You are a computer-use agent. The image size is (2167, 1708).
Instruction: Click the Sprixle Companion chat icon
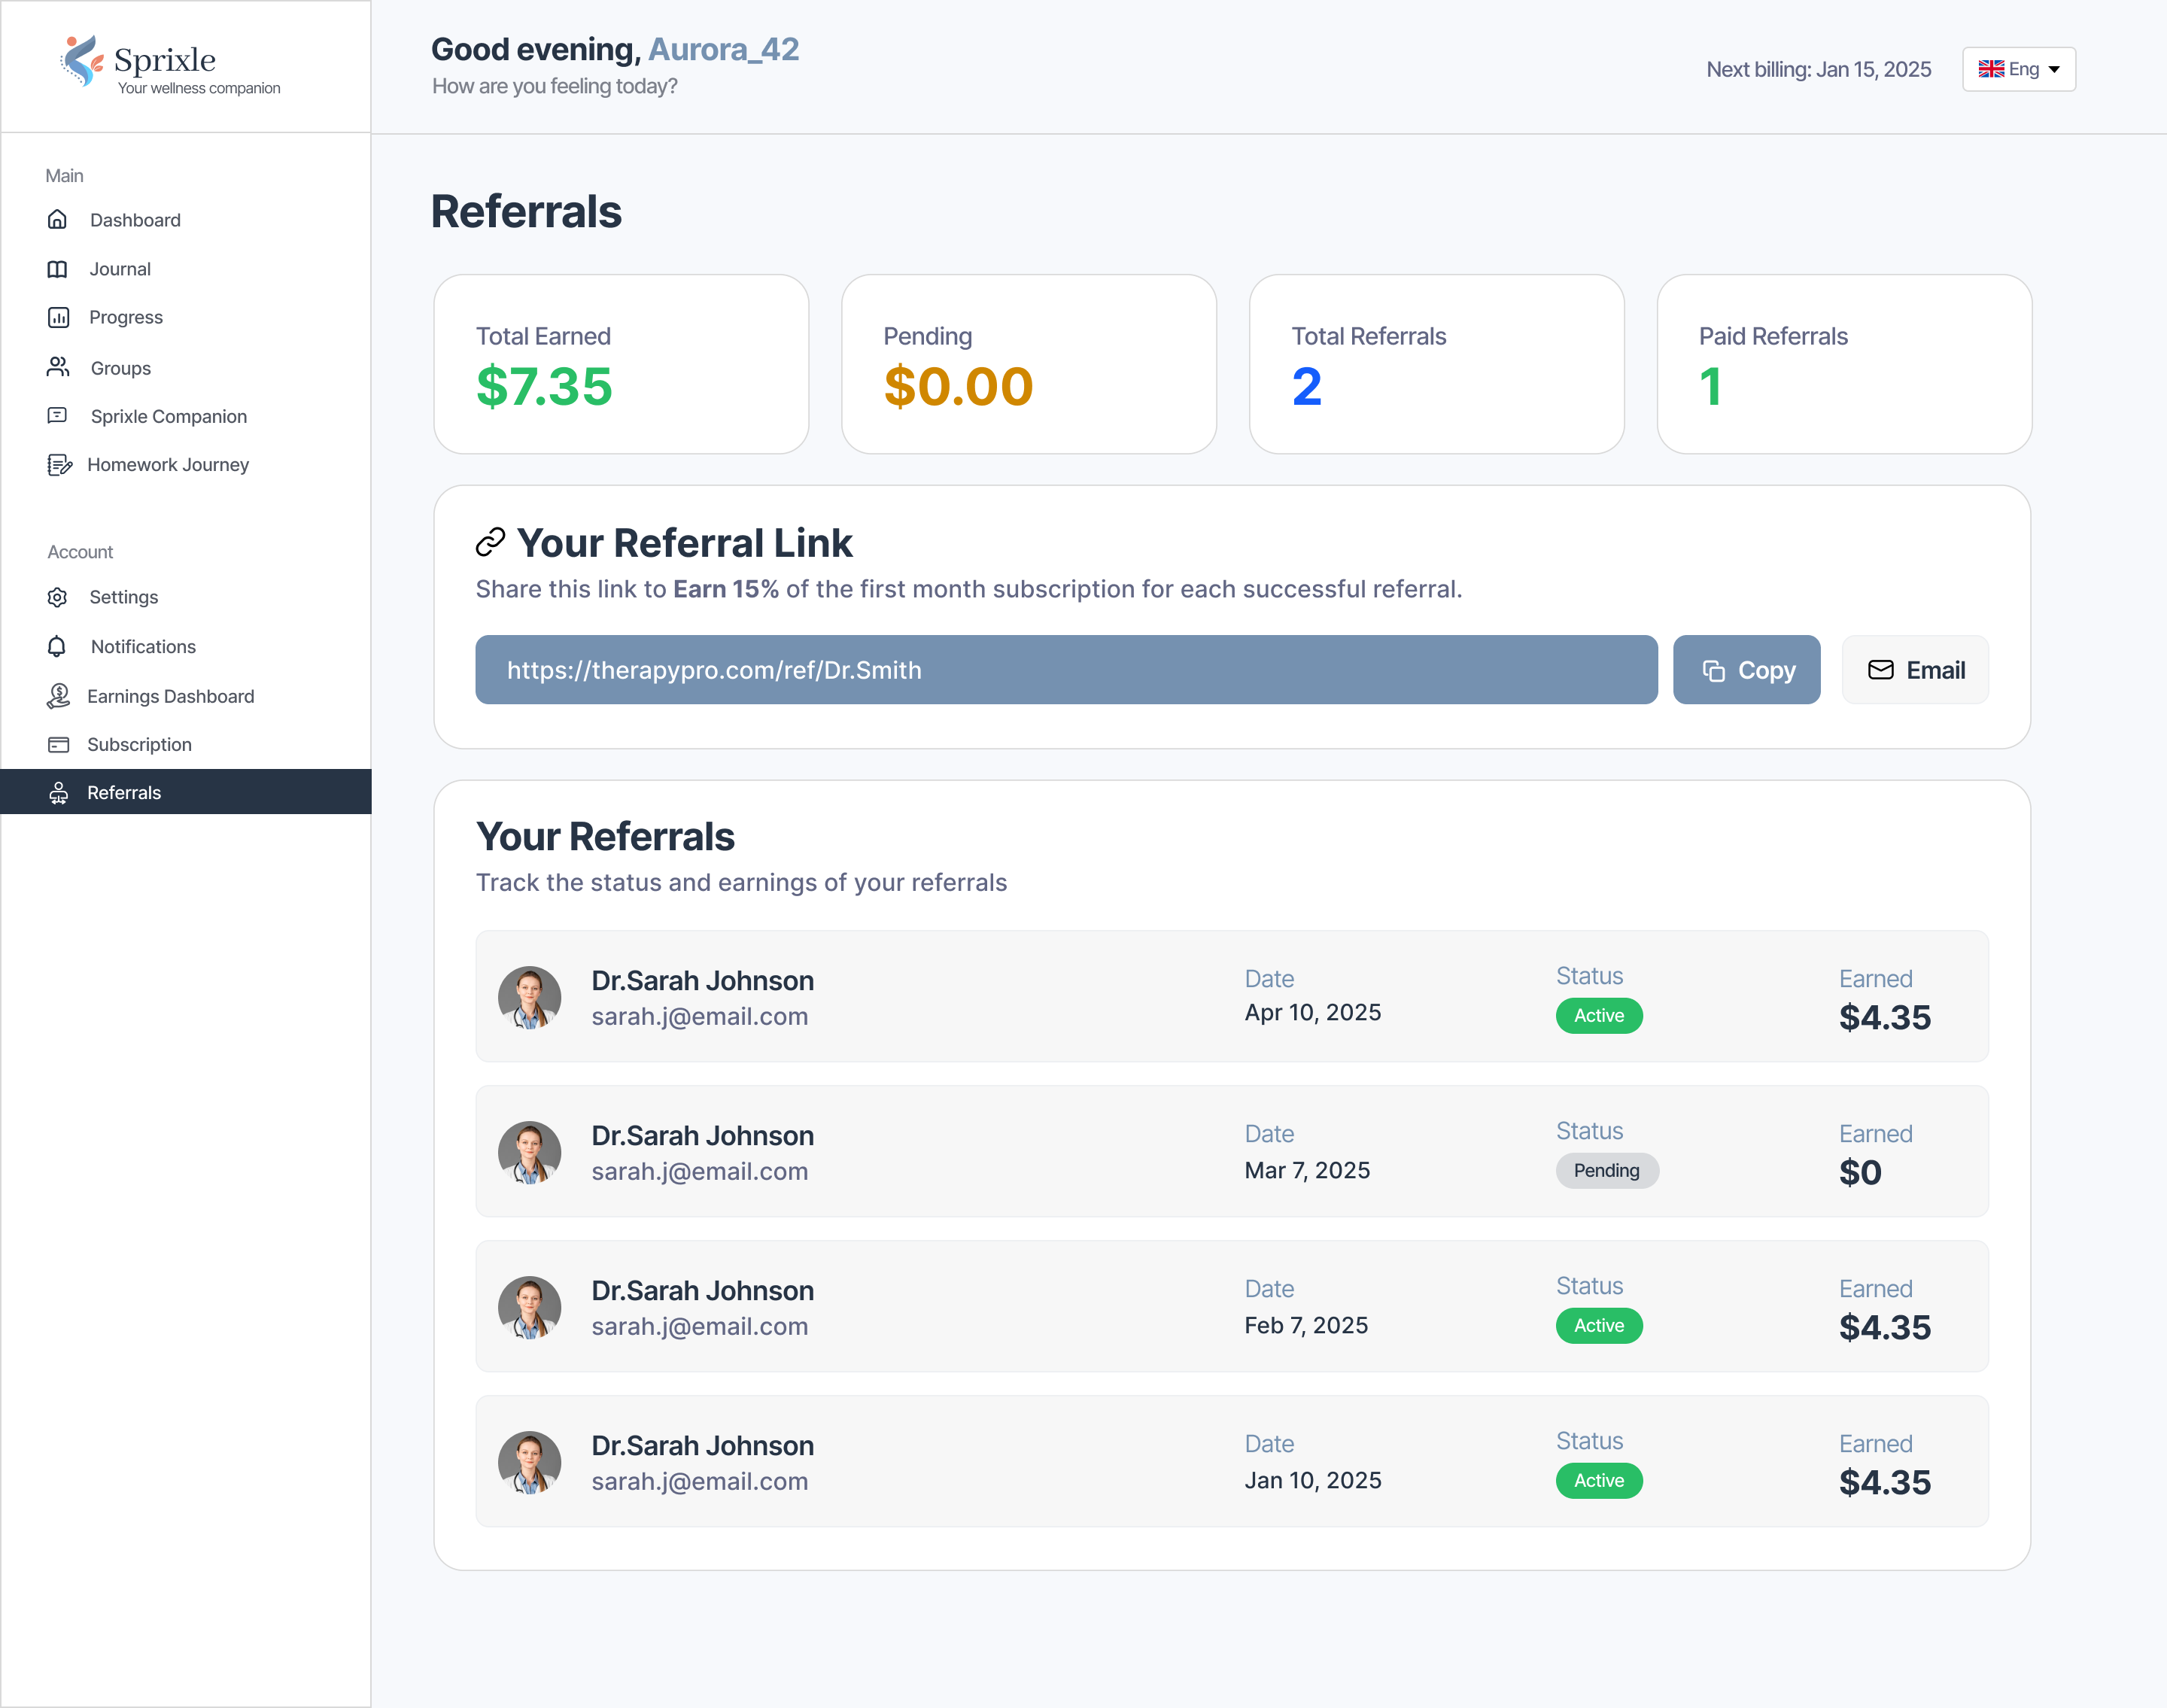pyautogui.click(x=58, y=416)
